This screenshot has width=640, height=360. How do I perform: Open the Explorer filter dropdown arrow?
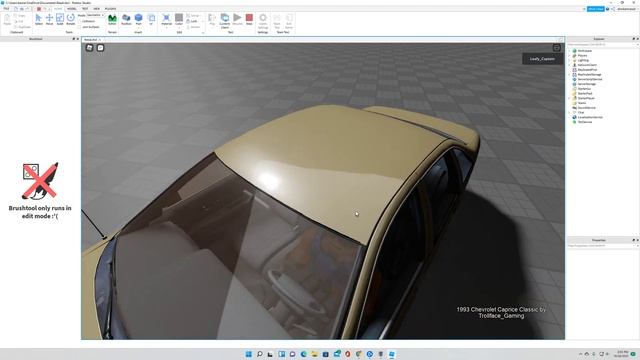(x=637, y=44)
